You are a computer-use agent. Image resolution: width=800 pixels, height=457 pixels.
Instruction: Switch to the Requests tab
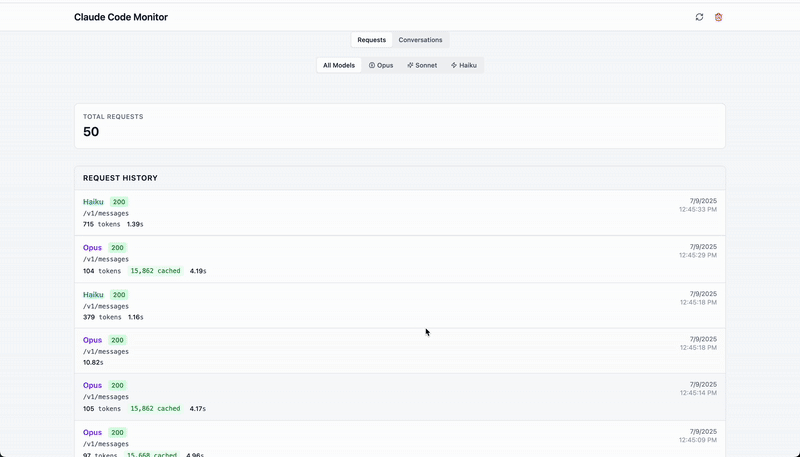click(x=371, y=40)
